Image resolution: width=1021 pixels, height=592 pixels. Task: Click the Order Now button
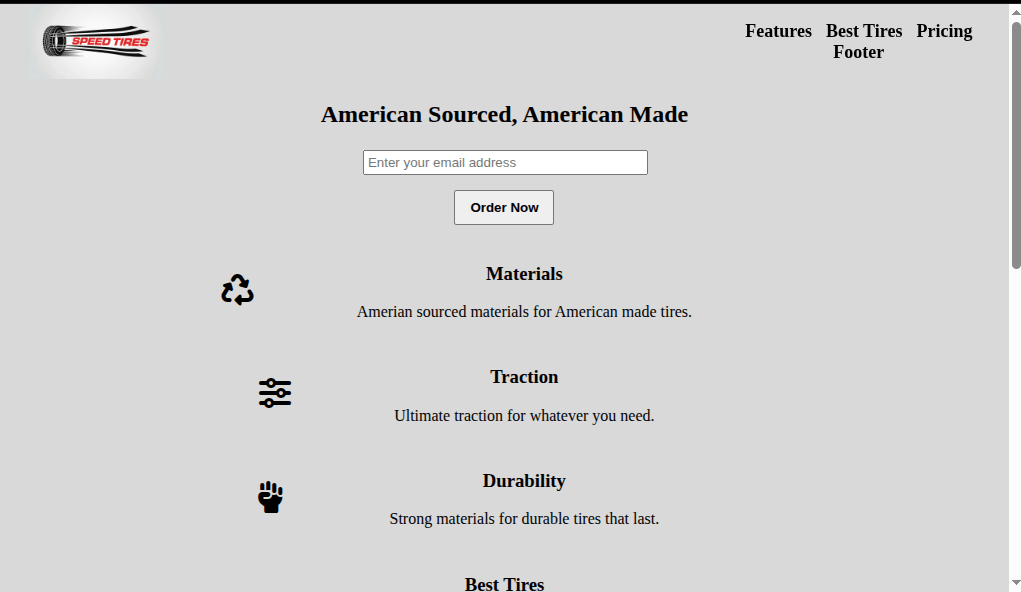tap(504, 208)
